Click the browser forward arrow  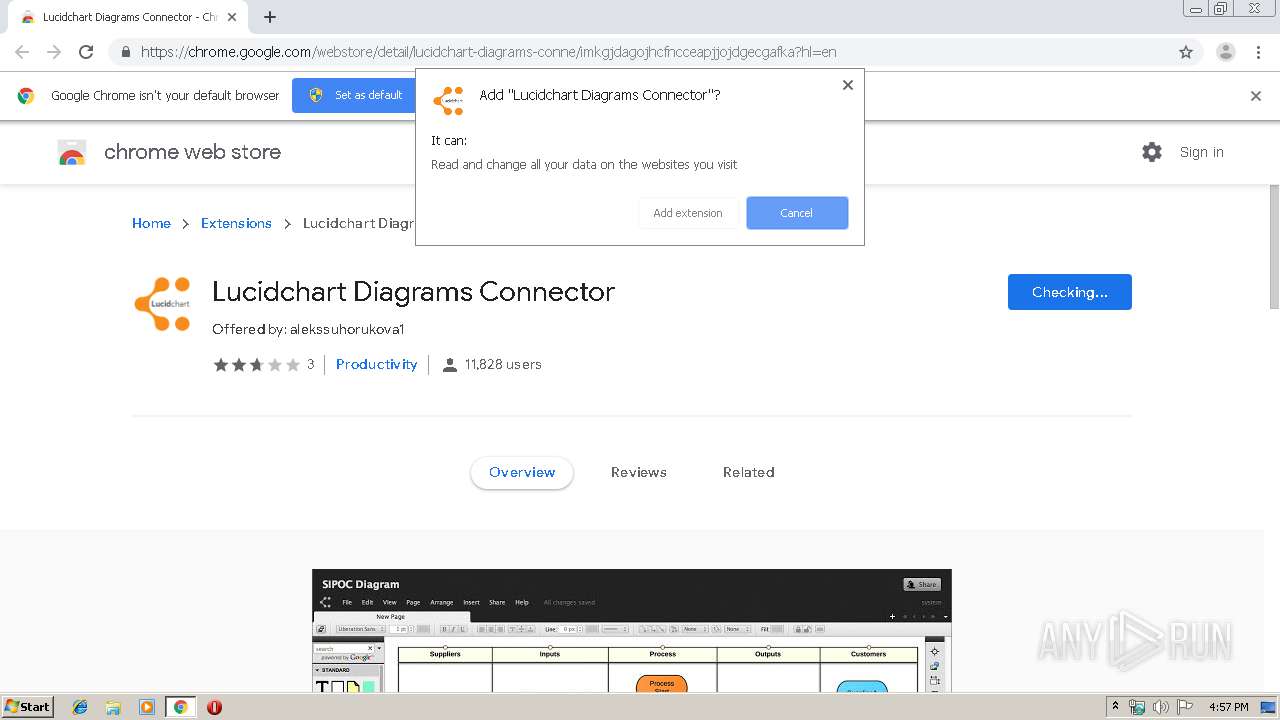click(54, 52)
